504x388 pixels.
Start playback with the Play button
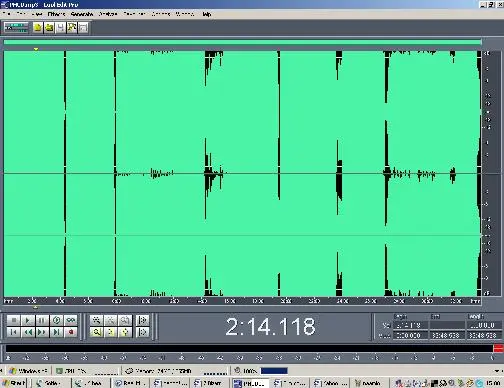tap(28, 320)
